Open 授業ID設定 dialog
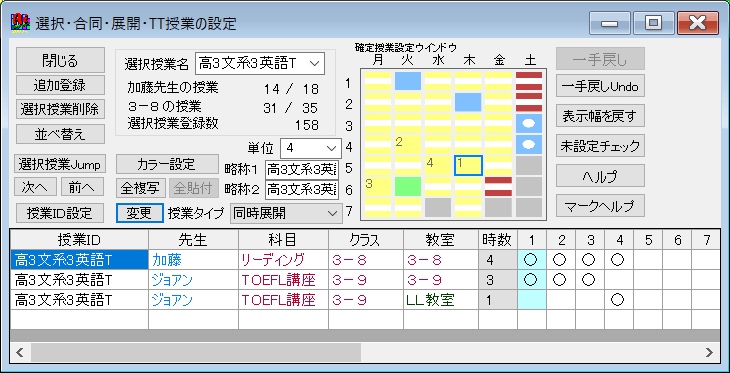This screenshot has width=730, height=373. (60, 213)
